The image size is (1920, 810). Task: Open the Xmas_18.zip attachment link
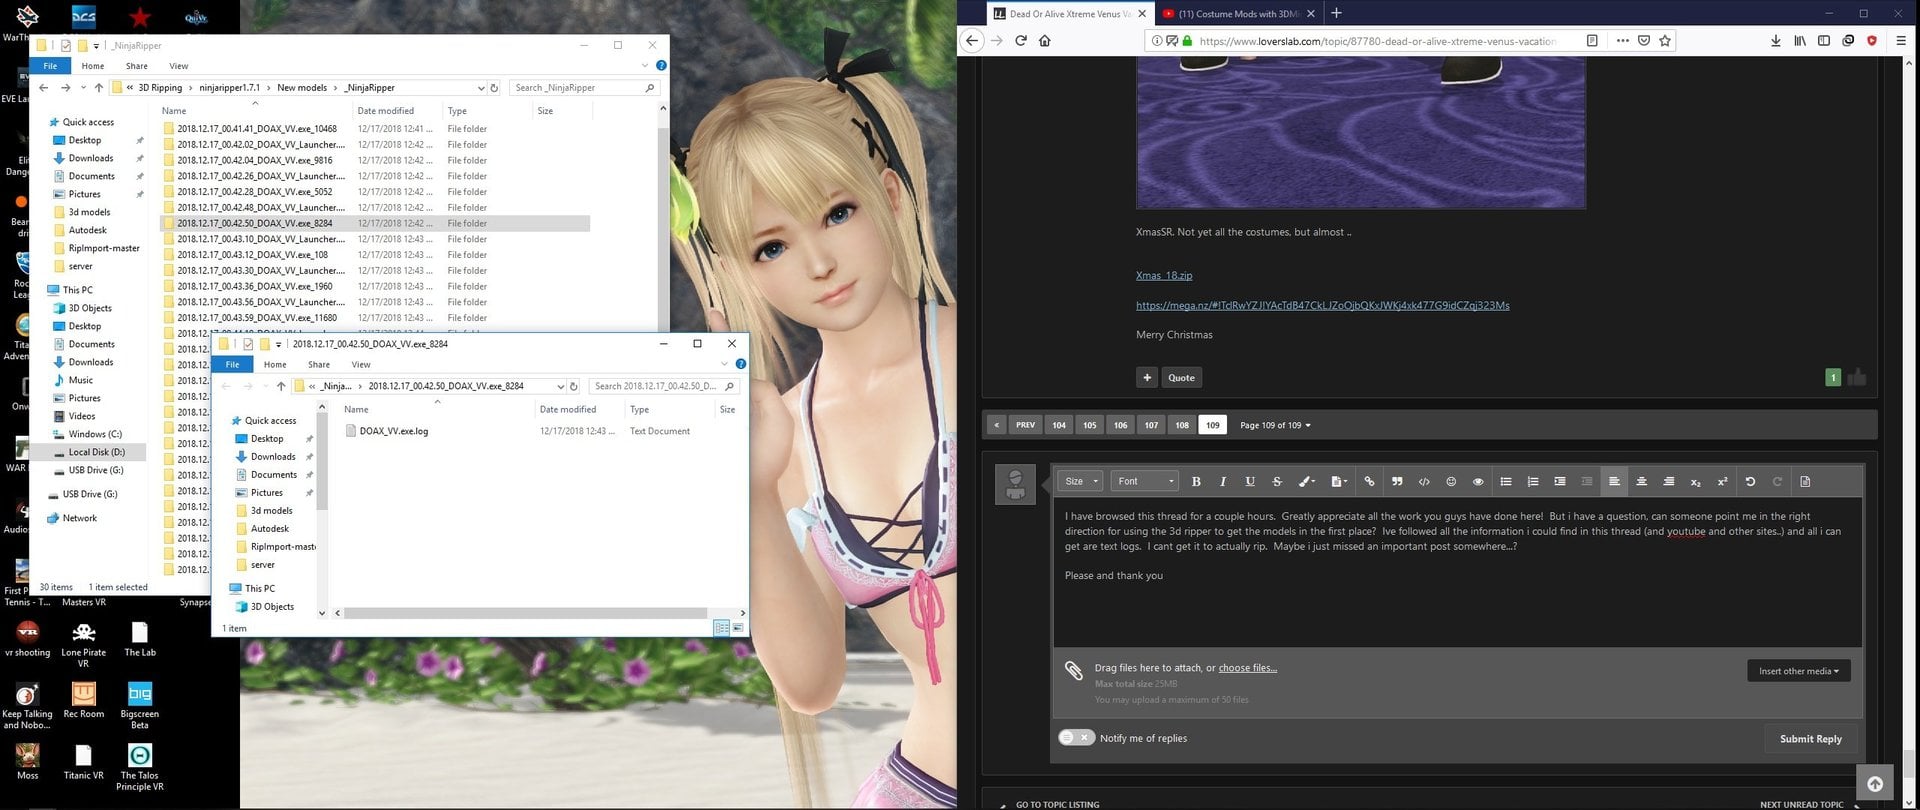(x=1164, y=276)
